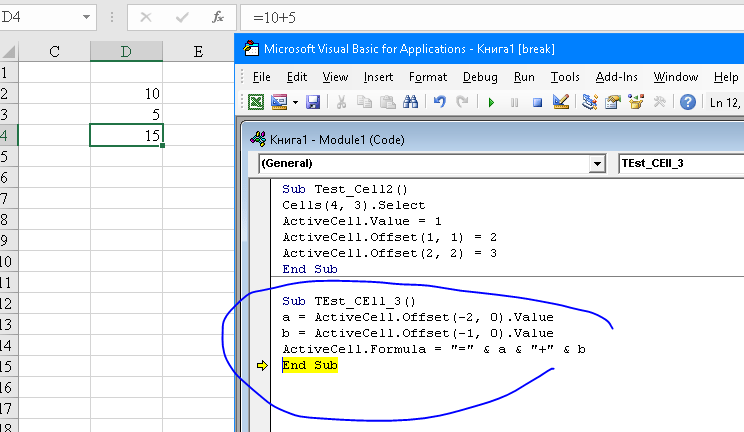744x432 pixels.
Task: Click the Microsoft Visual Basic for Applications title bar
Action: click(489, 49)
